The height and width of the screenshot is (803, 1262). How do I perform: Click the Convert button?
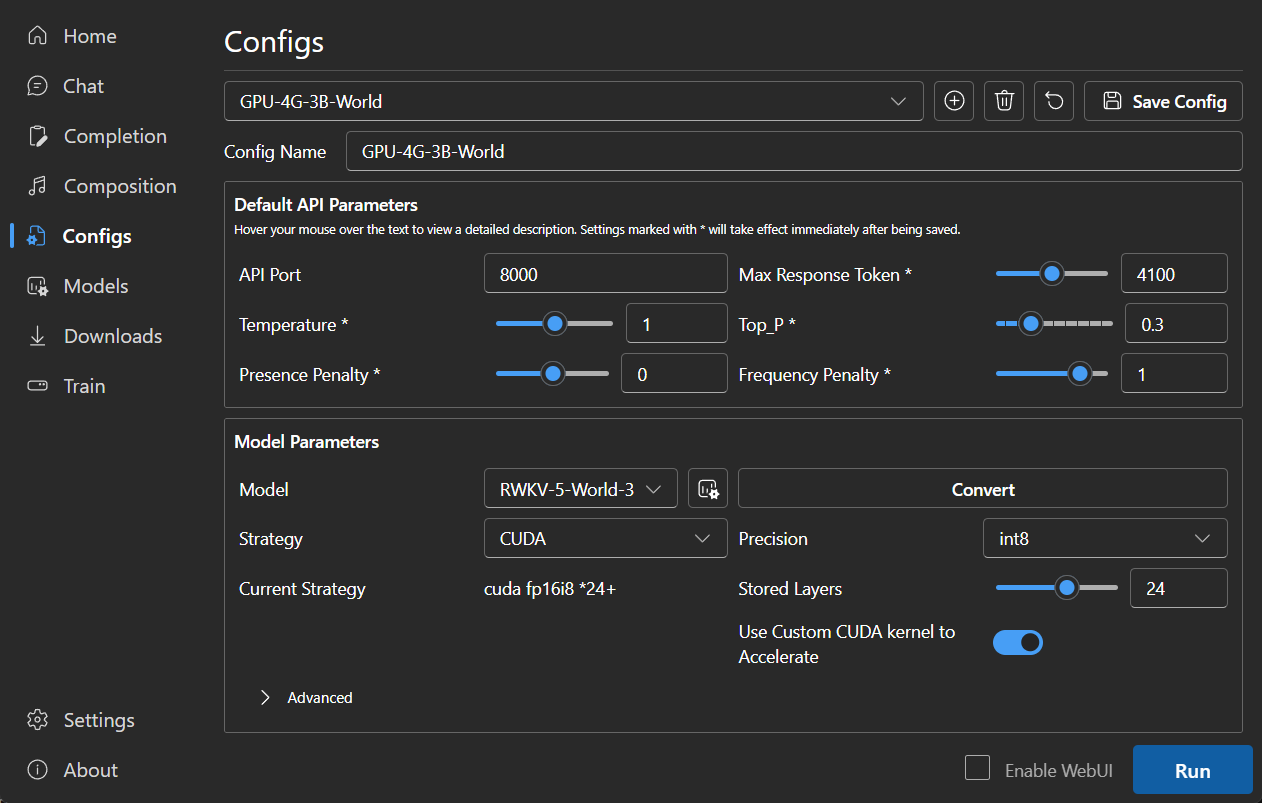pos(982,489)
